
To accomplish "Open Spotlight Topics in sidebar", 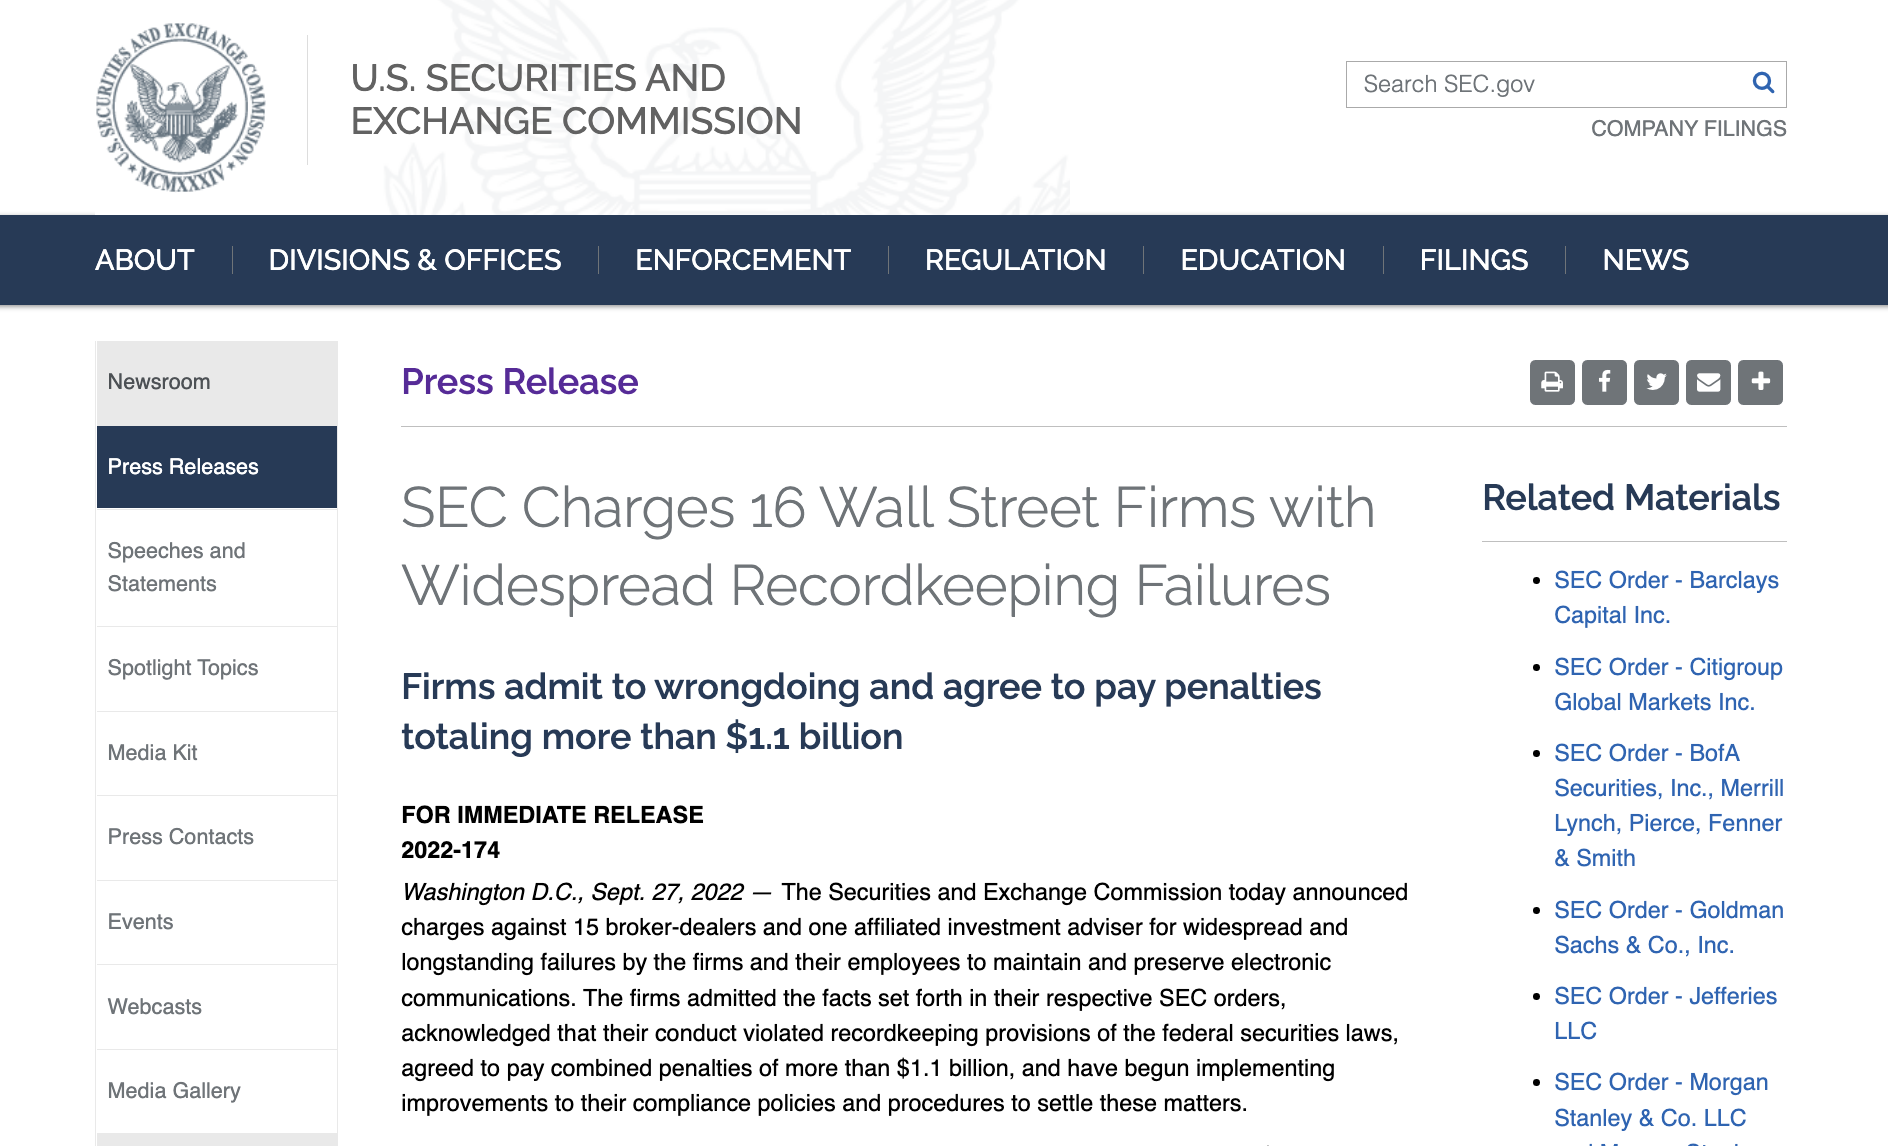I will click(x=183, y=668).
